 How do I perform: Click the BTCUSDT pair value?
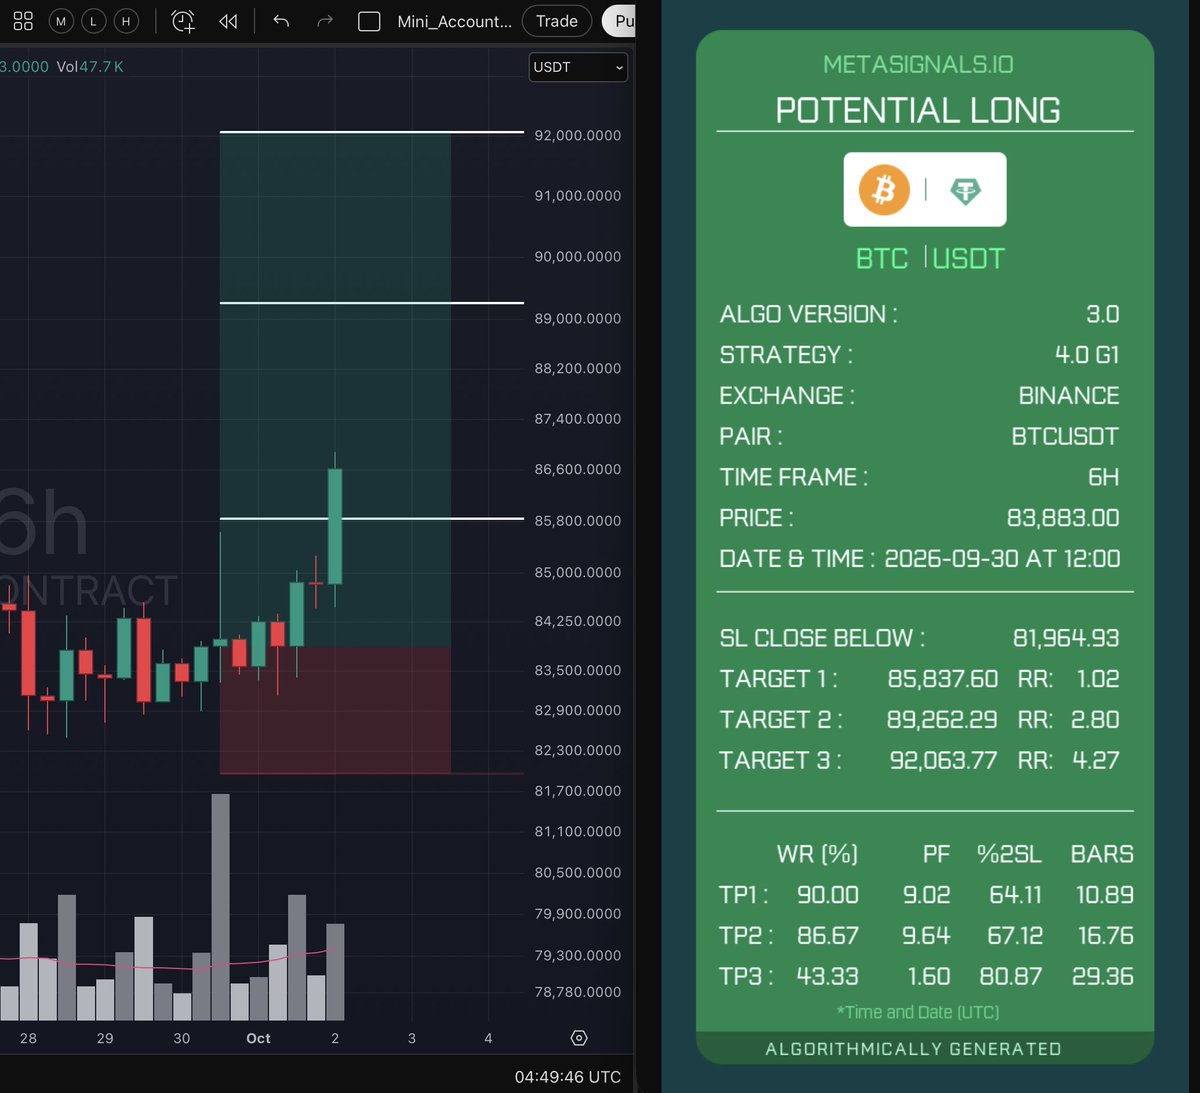click(x=1065, y=437)
